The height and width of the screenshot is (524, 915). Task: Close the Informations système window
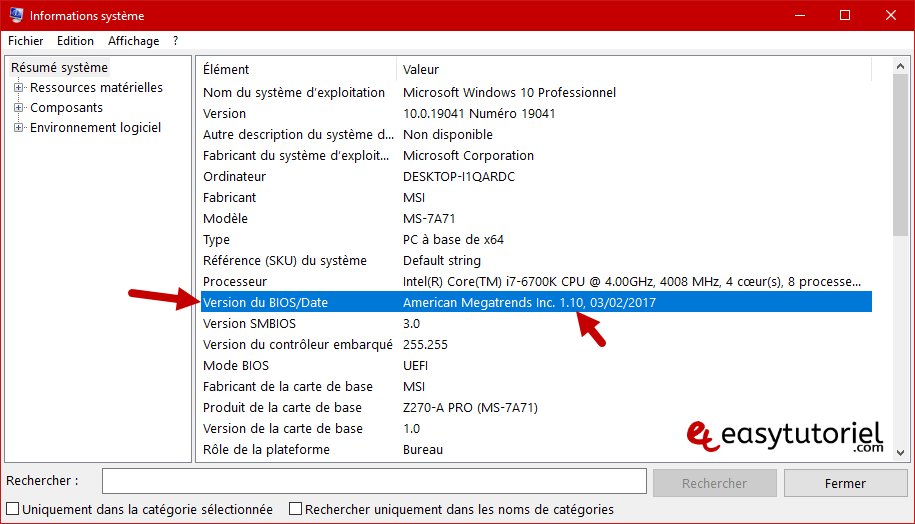(x=890, y=15)
